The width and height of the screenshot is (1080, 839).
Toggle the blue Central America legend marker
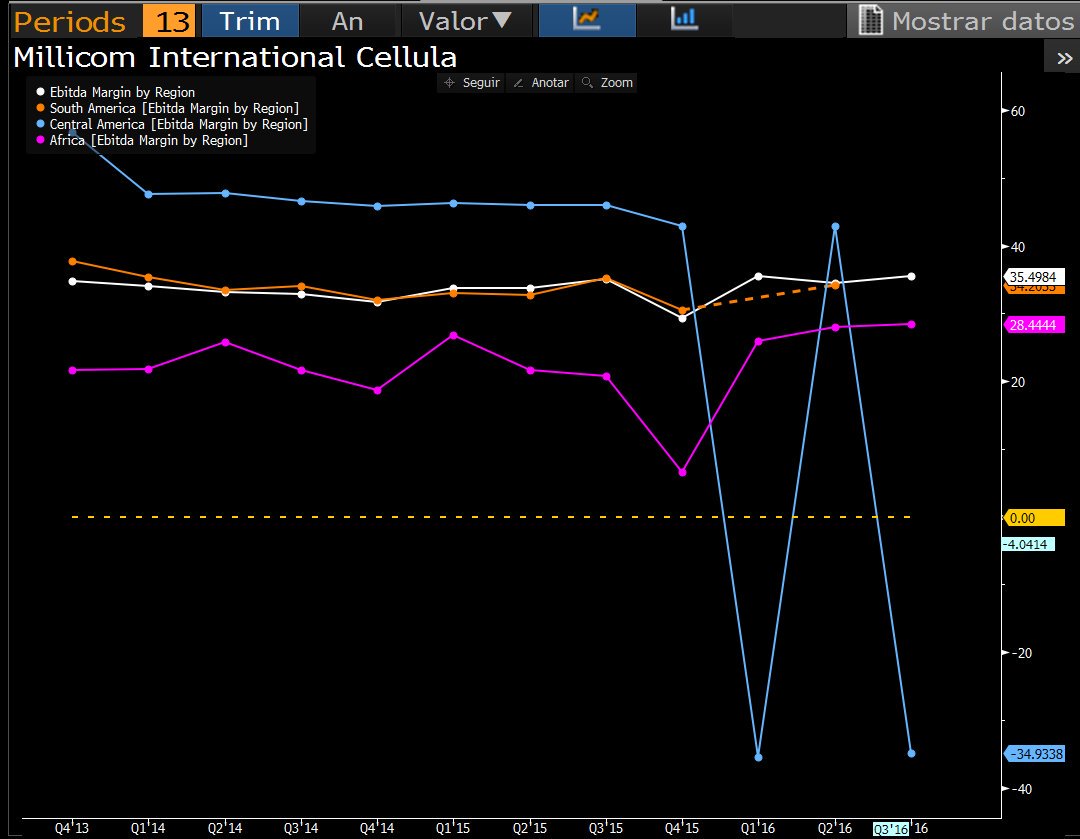pos(41,124)
